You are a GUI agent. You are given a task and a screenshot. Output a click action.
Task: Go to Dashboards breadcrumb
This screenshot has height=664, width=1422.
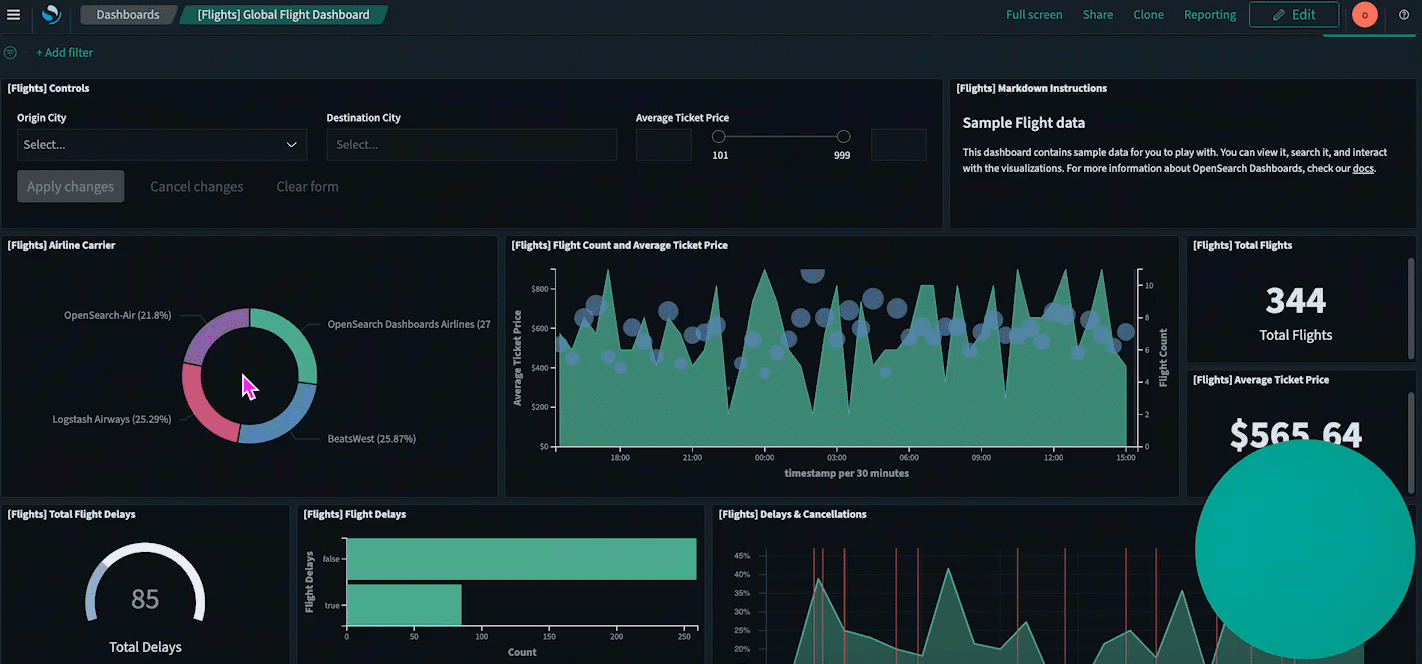127,15
